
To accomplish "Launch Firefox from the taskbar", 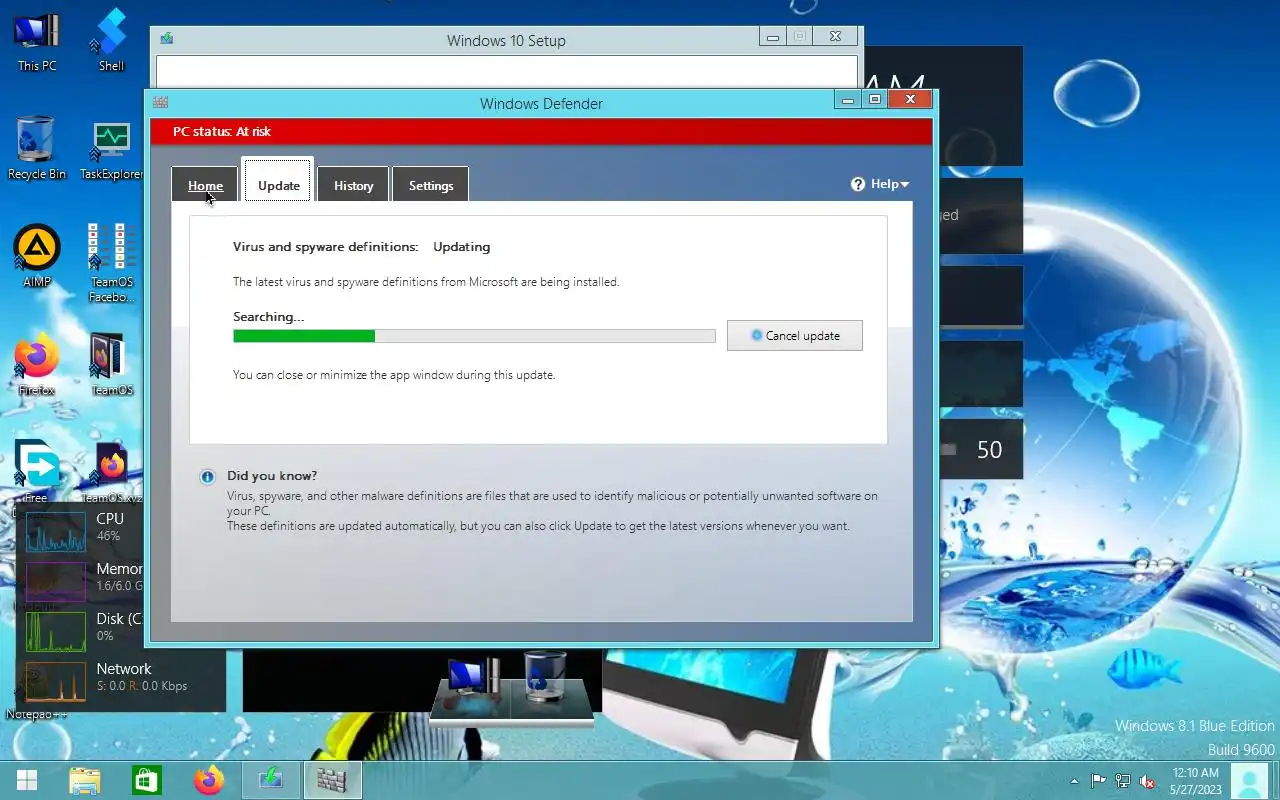I will [209, 780].
